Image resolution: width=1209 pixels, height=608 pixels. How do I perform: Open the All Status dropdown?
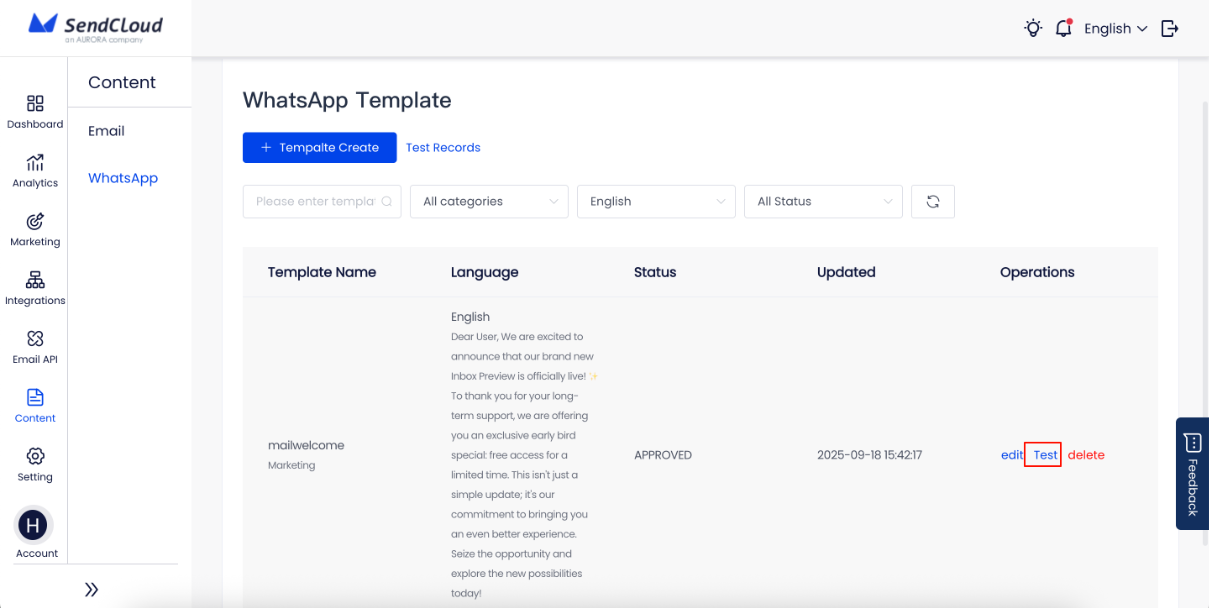coord(822,201)
